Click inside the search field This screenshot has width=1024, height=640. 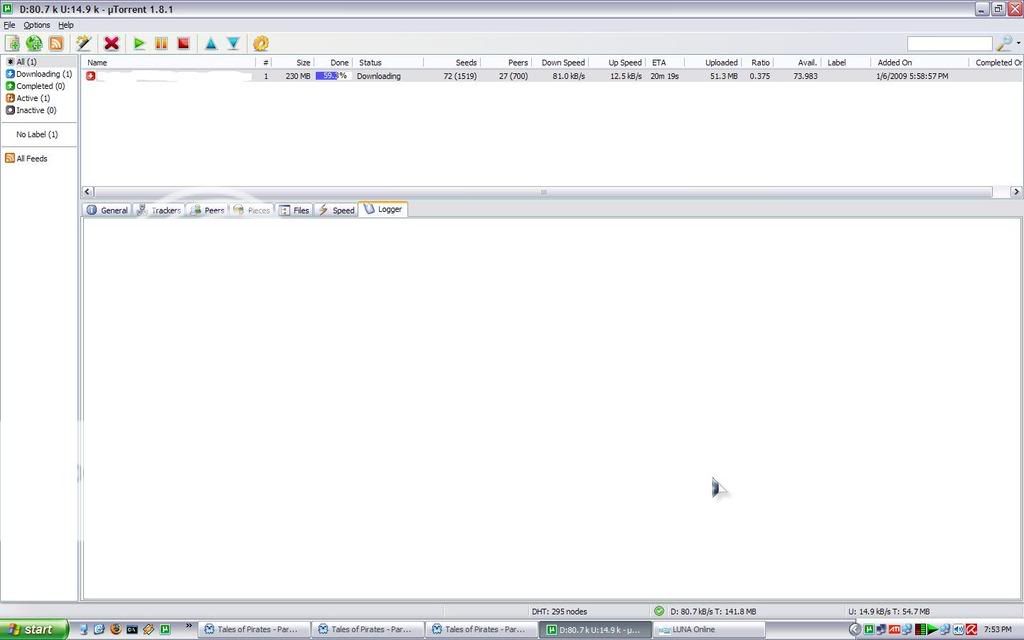point(950,43)
